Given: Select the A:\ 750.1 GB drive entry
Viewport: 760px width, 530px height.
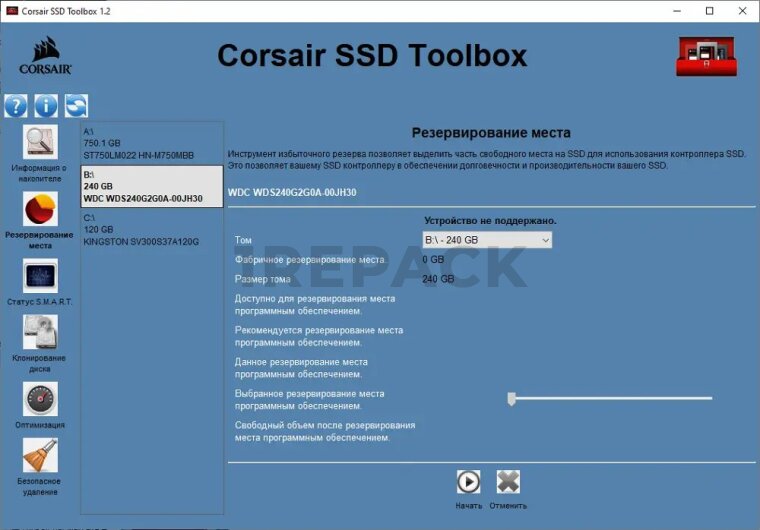Looking at the screenshot, I should click(x=152, y=143).
